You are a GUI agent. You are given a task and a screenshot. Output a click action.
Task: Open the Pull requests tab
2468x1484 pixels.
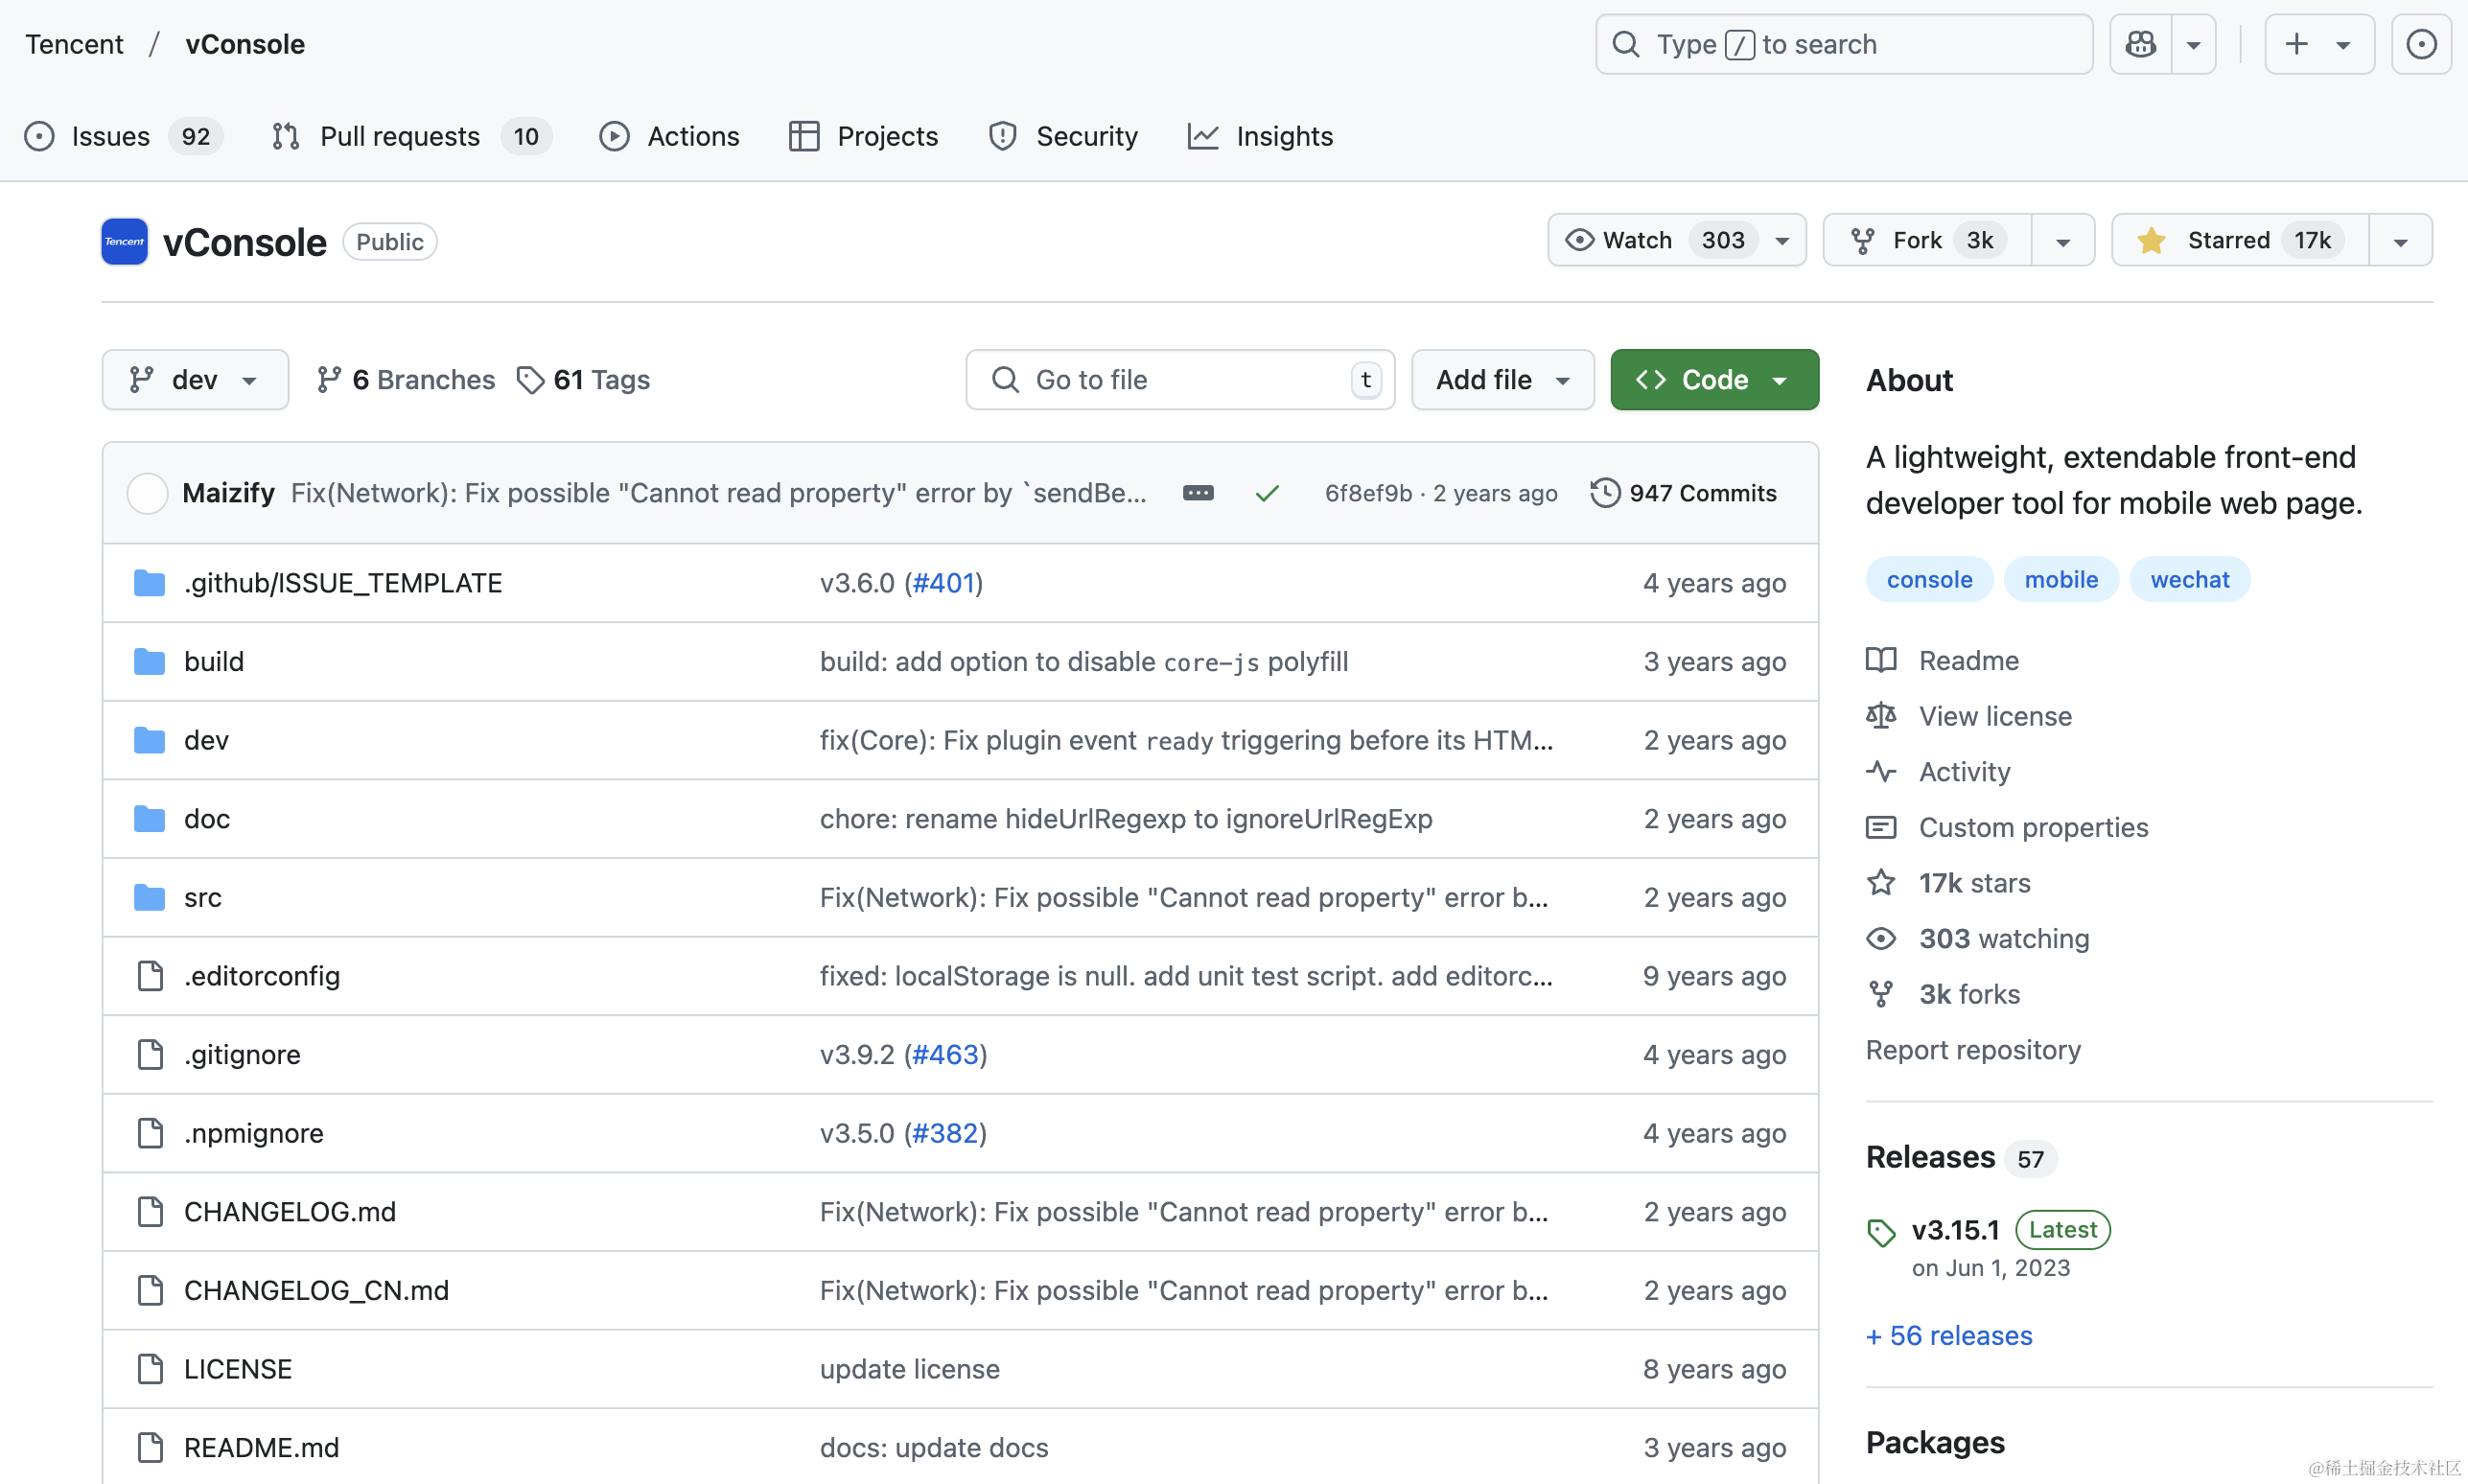[x=398, y=136]
